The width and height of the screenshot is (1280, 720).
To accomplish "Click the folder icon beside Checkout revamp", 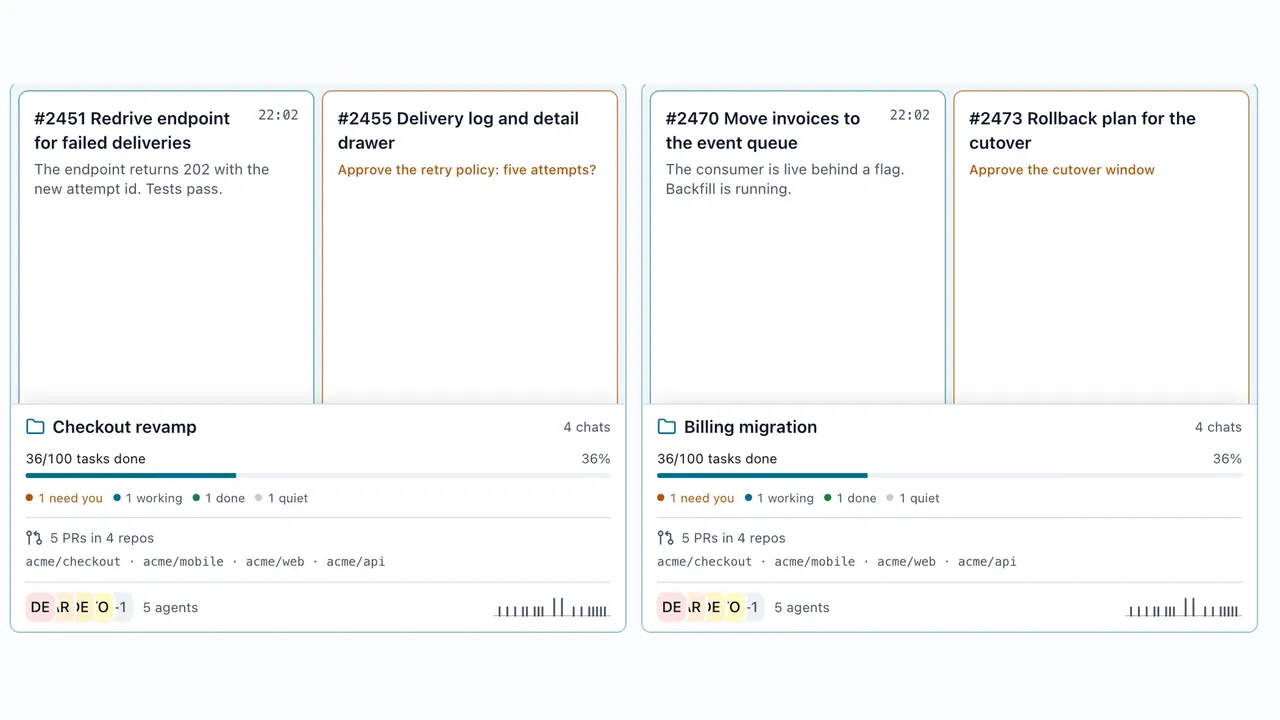I will point(35,427).
